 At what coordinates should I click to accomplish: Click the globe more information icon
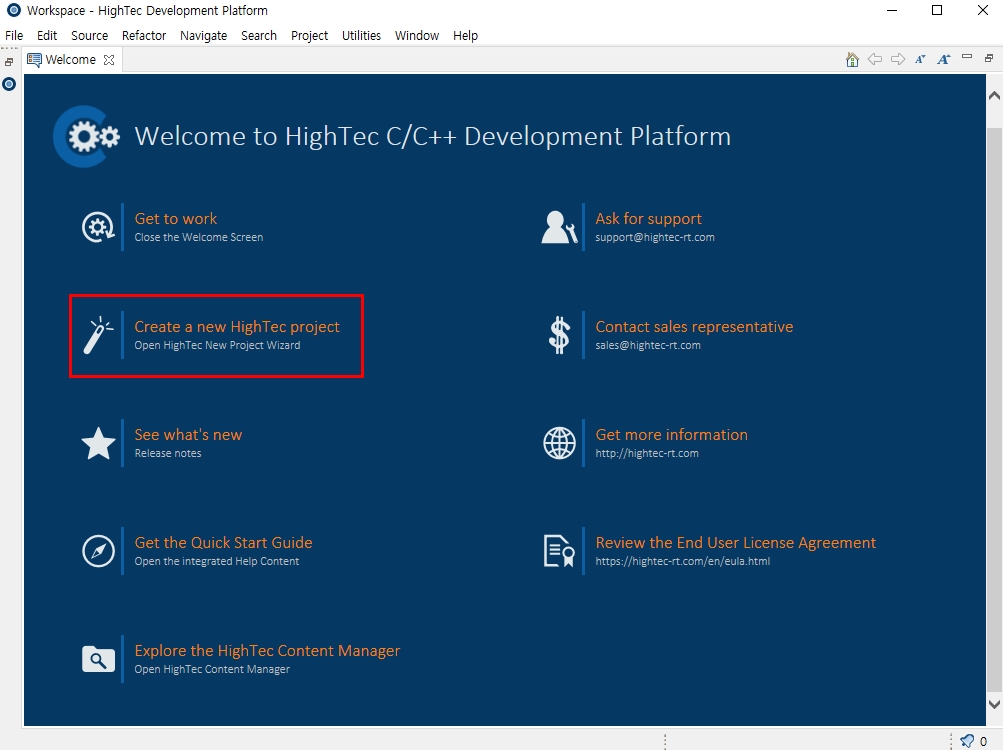[x=559, y=443]
